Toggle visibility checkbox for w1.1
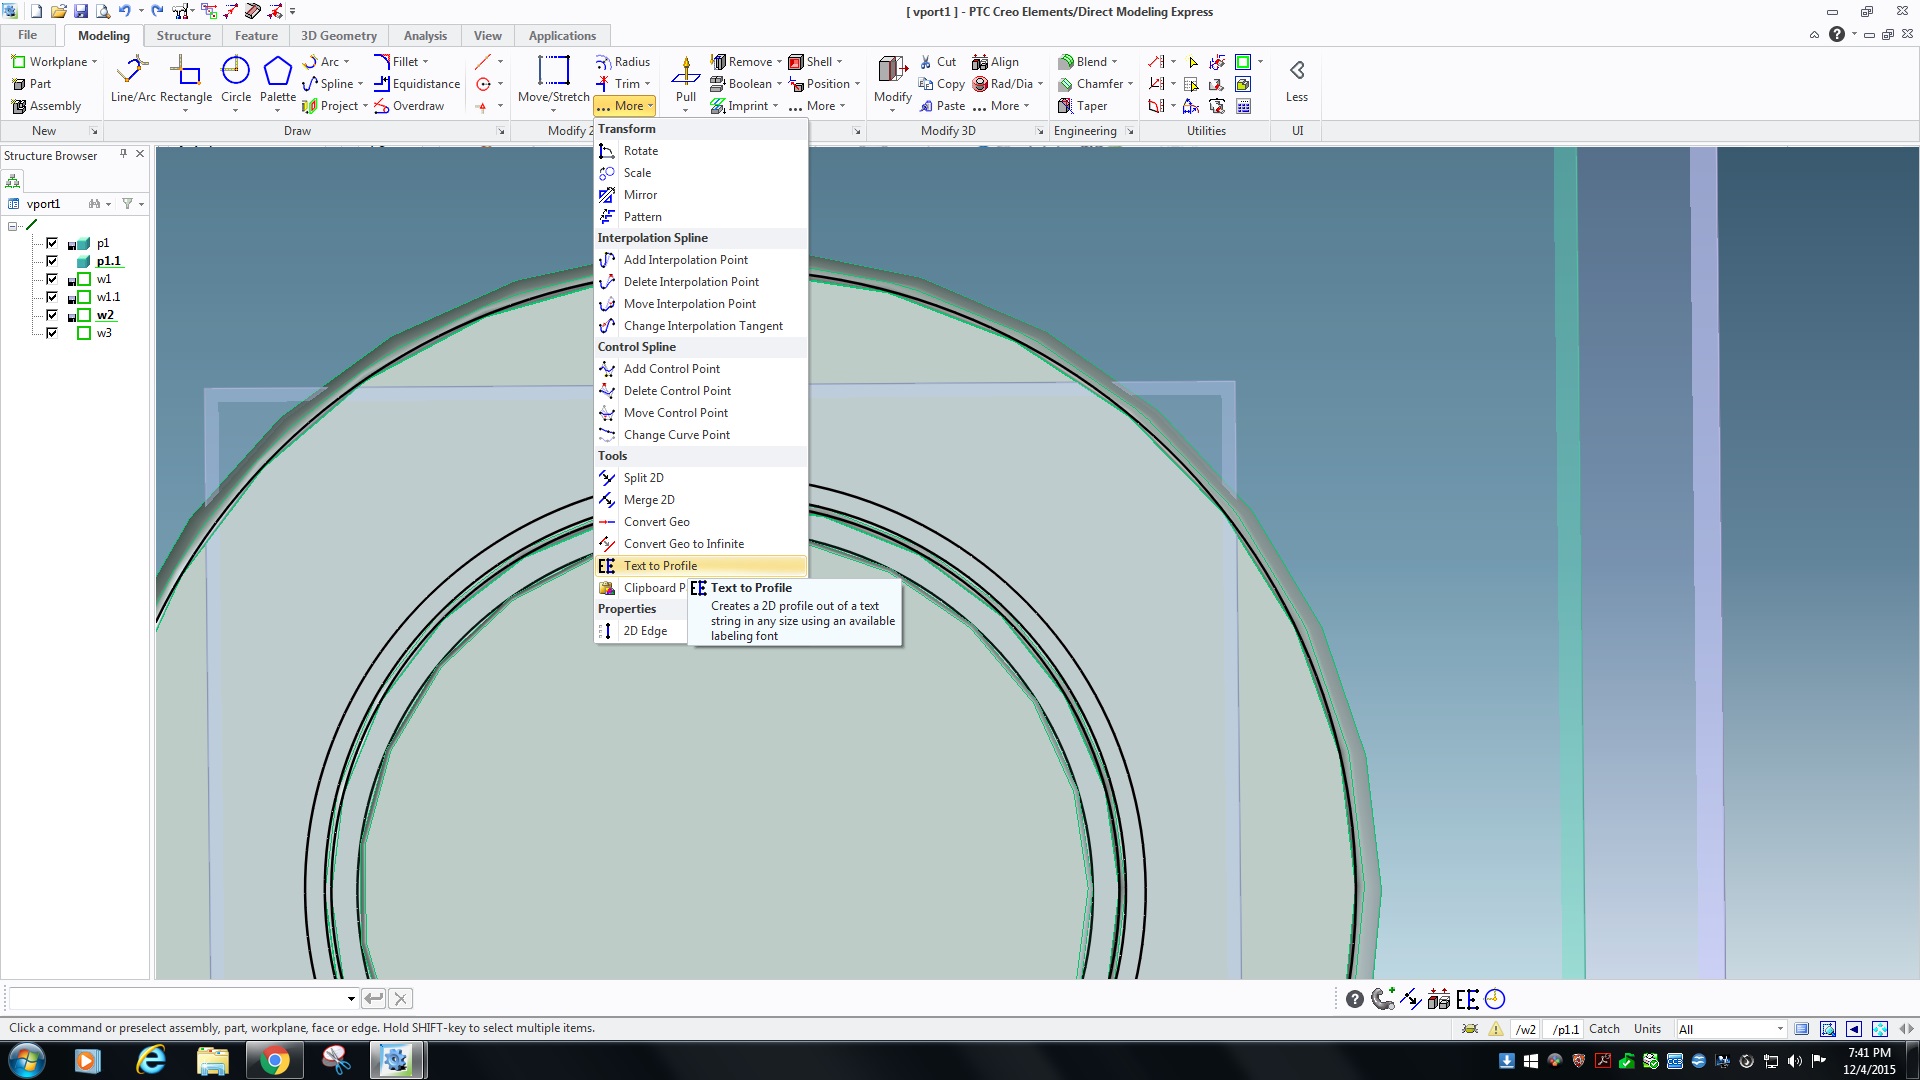The image size is (1920, 1080). 52,297
